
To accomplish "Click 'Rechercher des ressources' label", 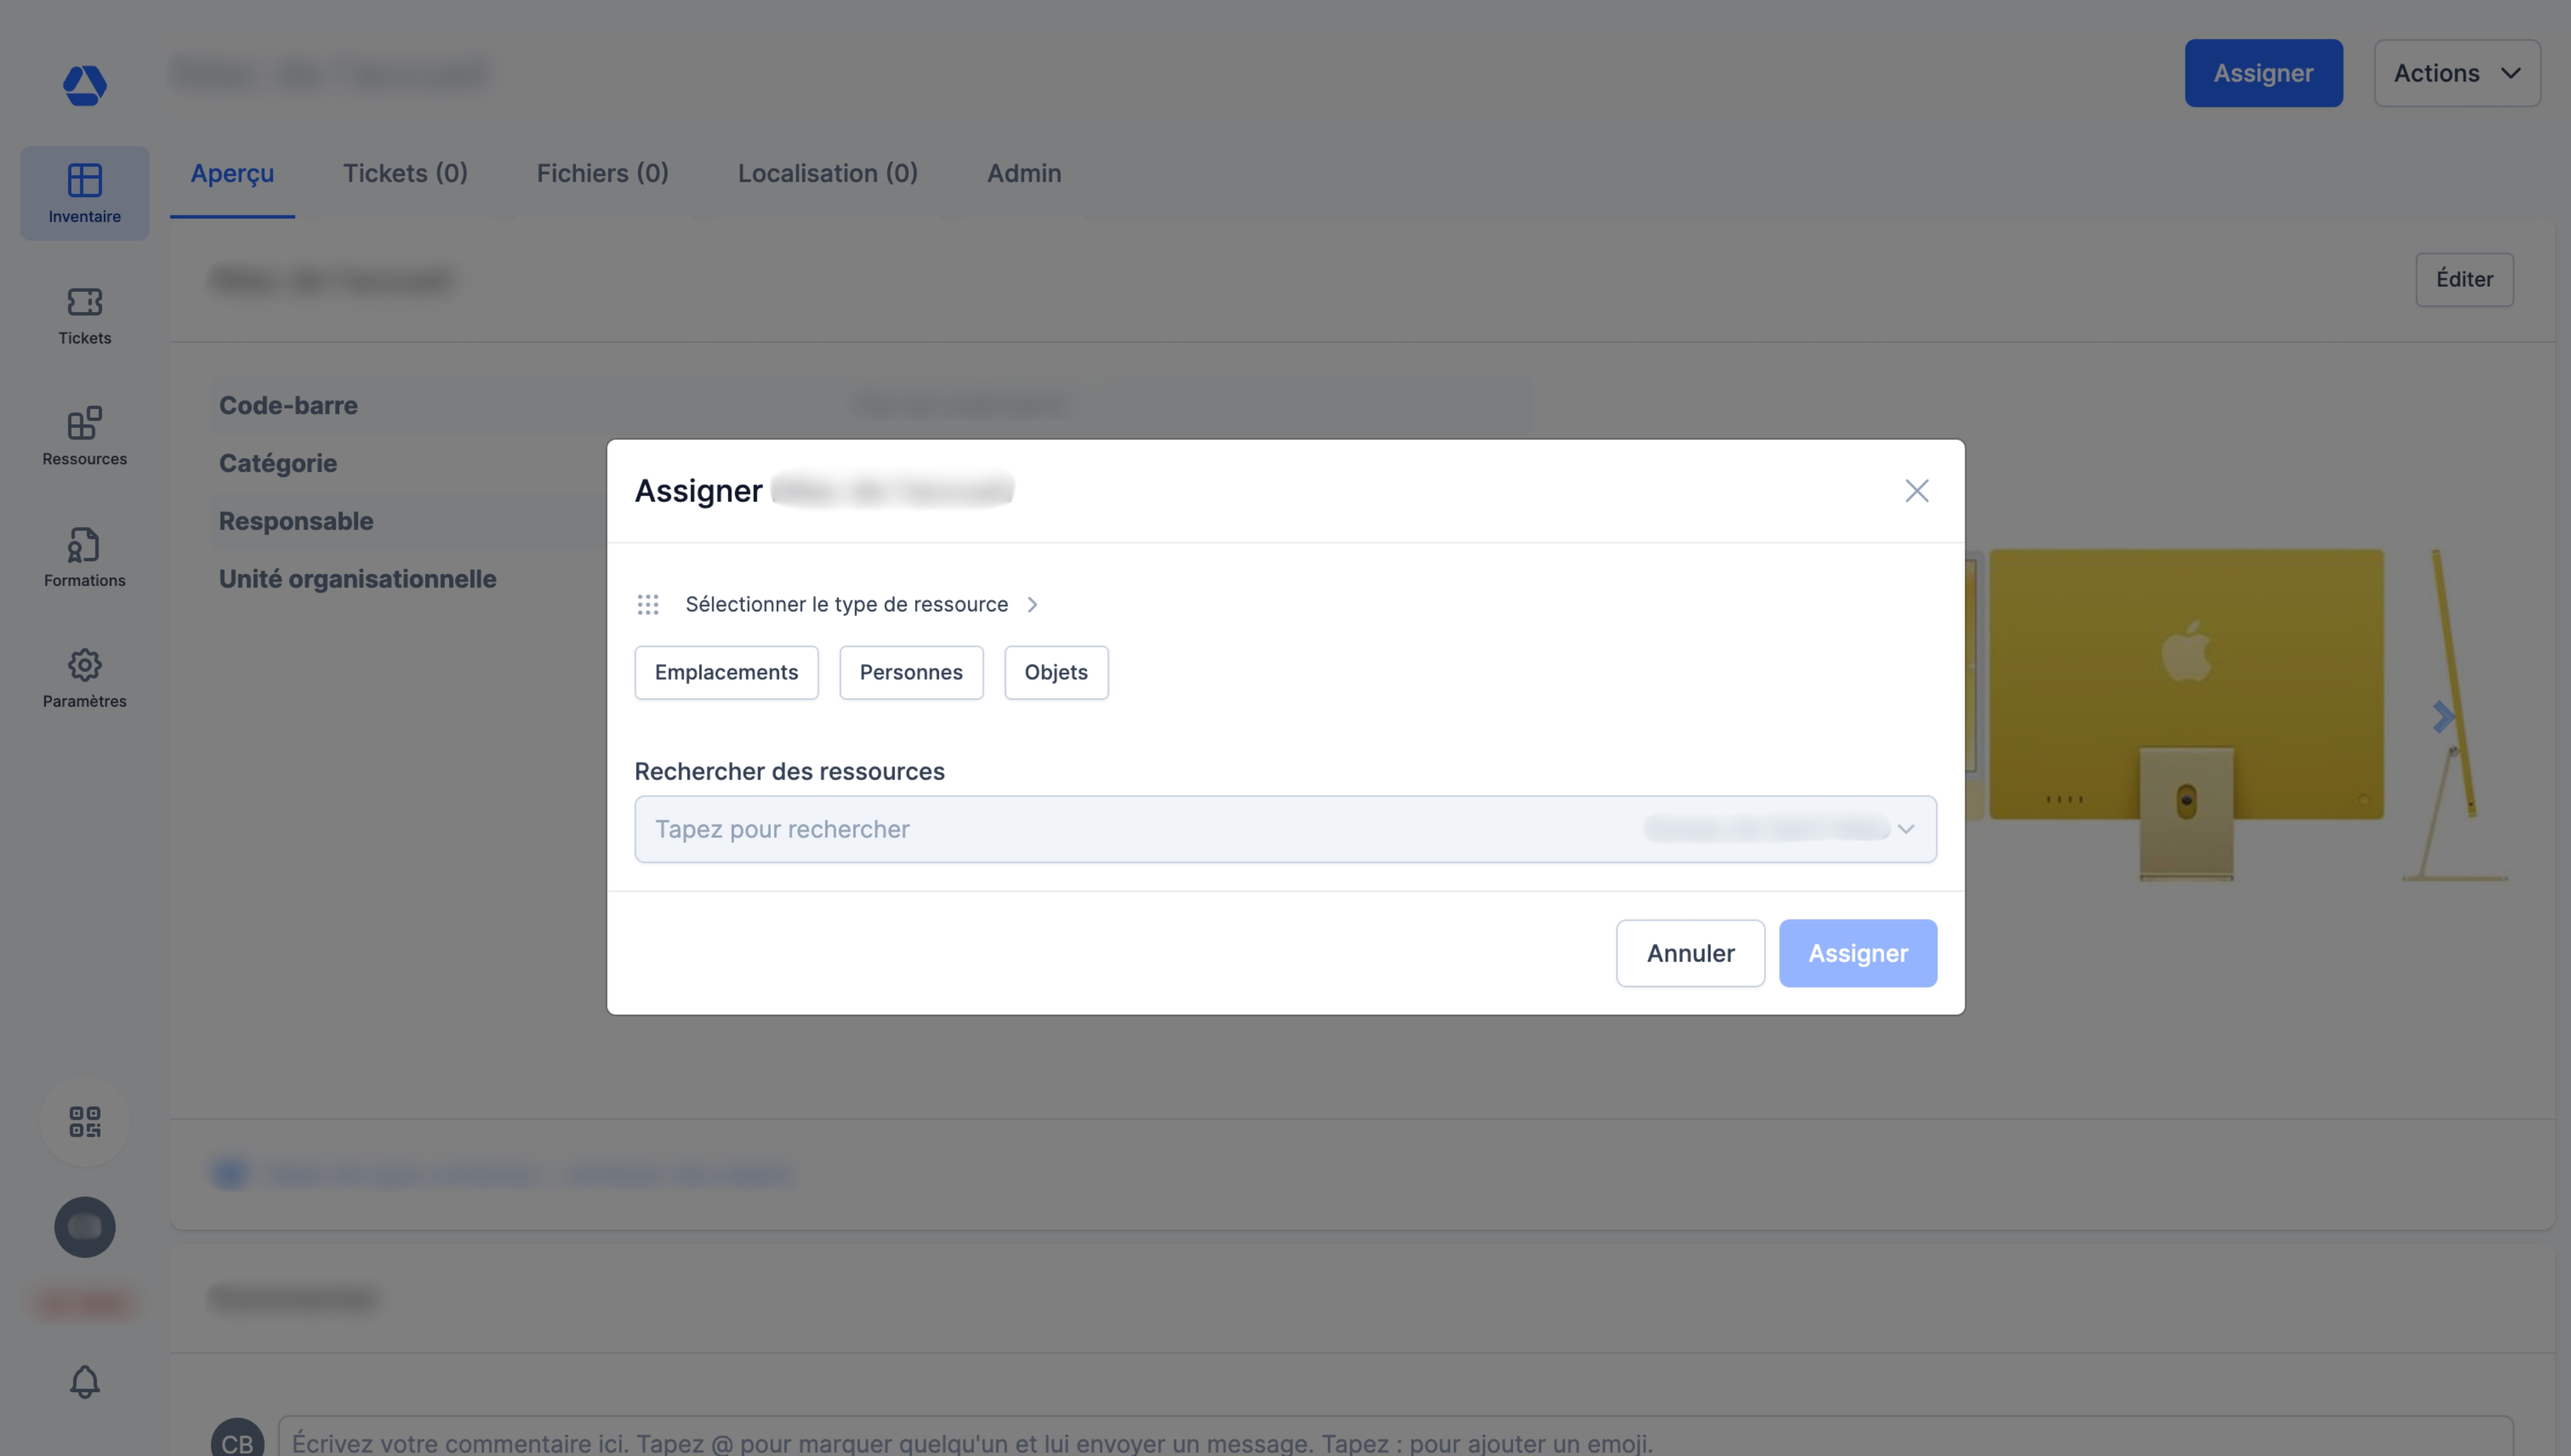I will [x=789, y=771].
